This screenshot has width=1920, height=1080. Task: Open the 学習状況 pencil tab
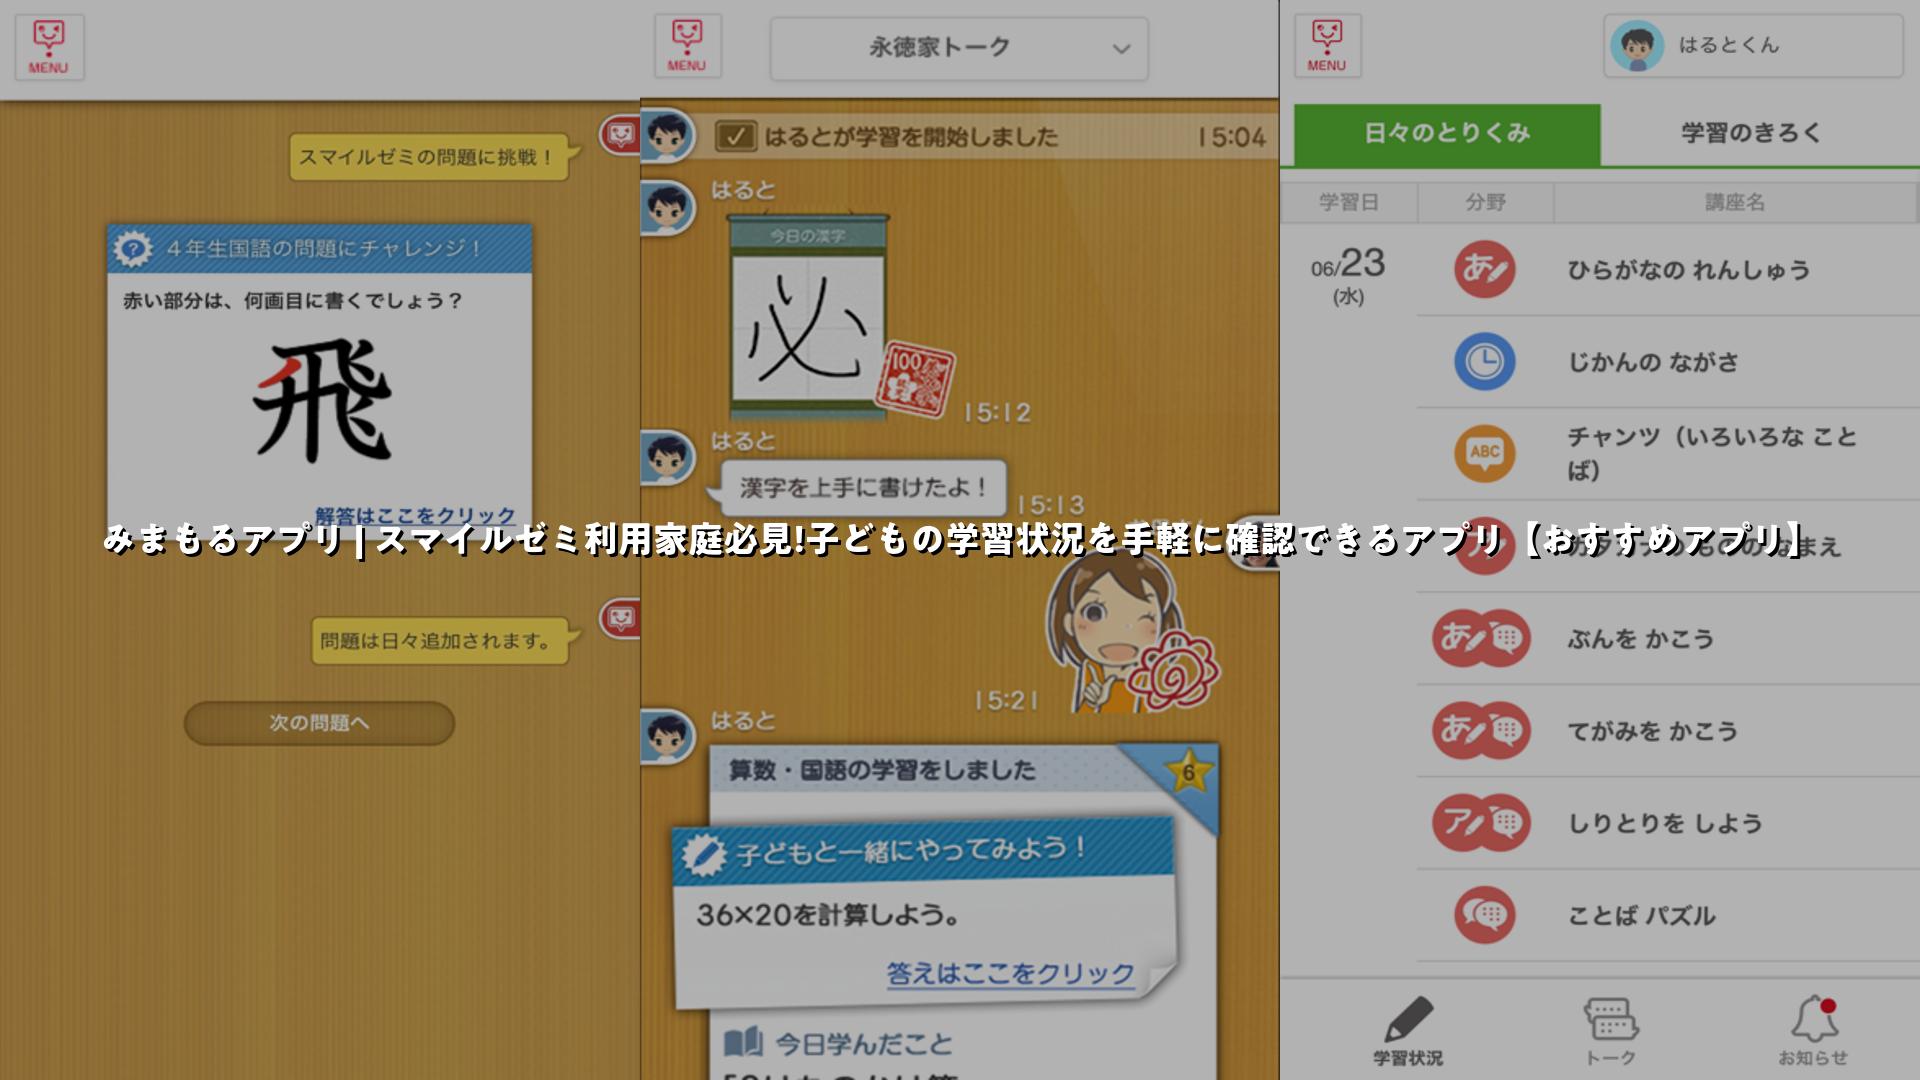coord(1408,1030)
